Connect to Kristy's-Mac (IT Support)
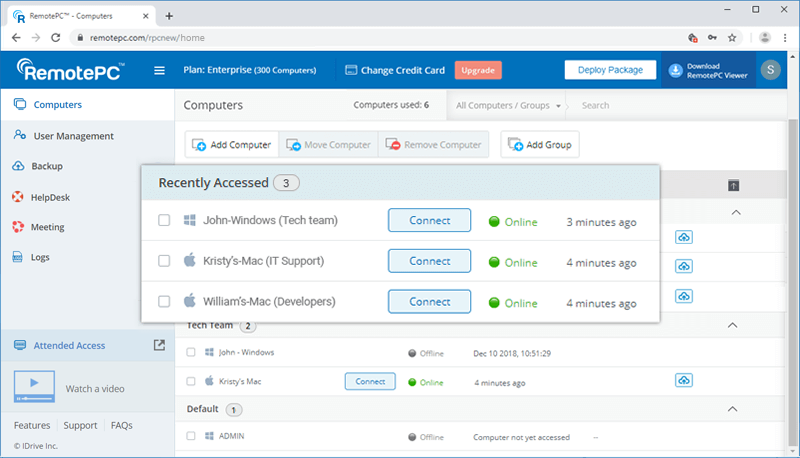The width and height of the screenshot is (800, 458). [x=430, y=261]
